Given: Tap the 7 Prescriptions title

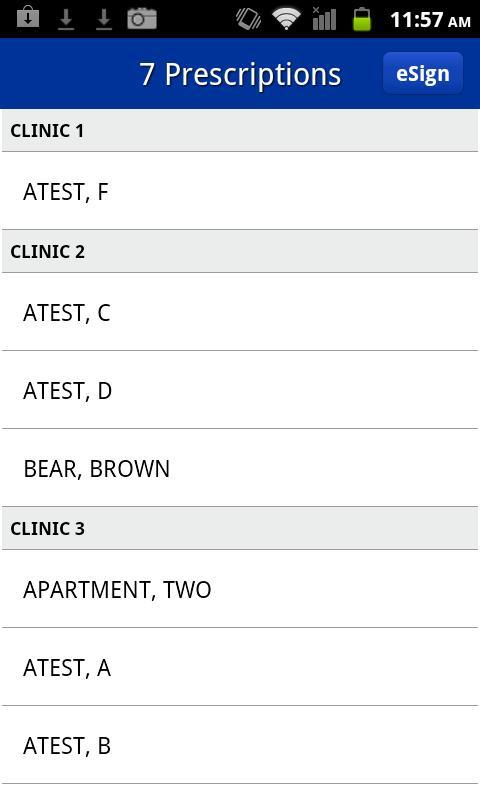Looking at the screenshot, I should (240, 74).
